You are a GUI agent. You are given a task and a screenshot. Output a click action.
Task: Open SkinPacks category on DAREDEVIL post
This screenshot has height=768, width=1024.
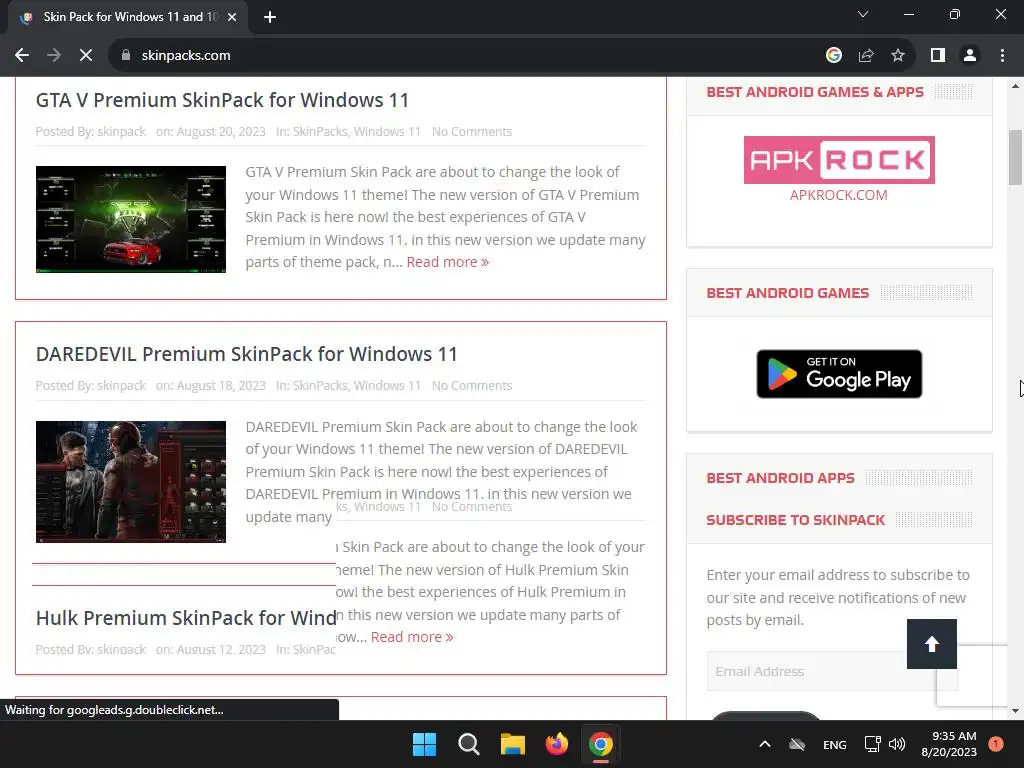click(x=320, y=385)
